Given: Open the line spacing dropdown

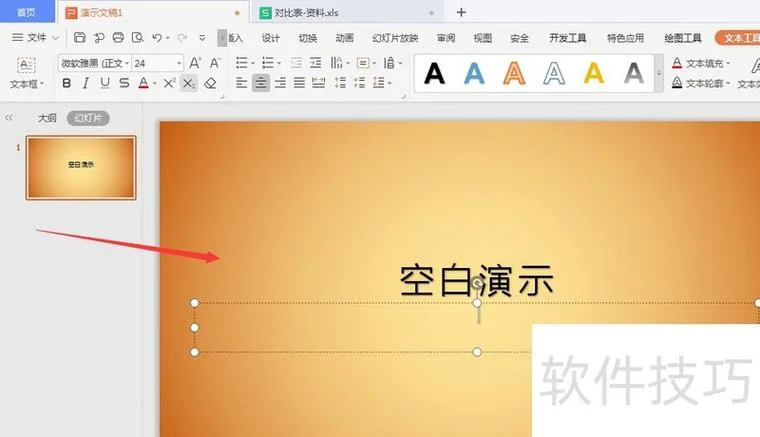Looking at the screenshot, I should pyautogui.click(x=389, y=83).
